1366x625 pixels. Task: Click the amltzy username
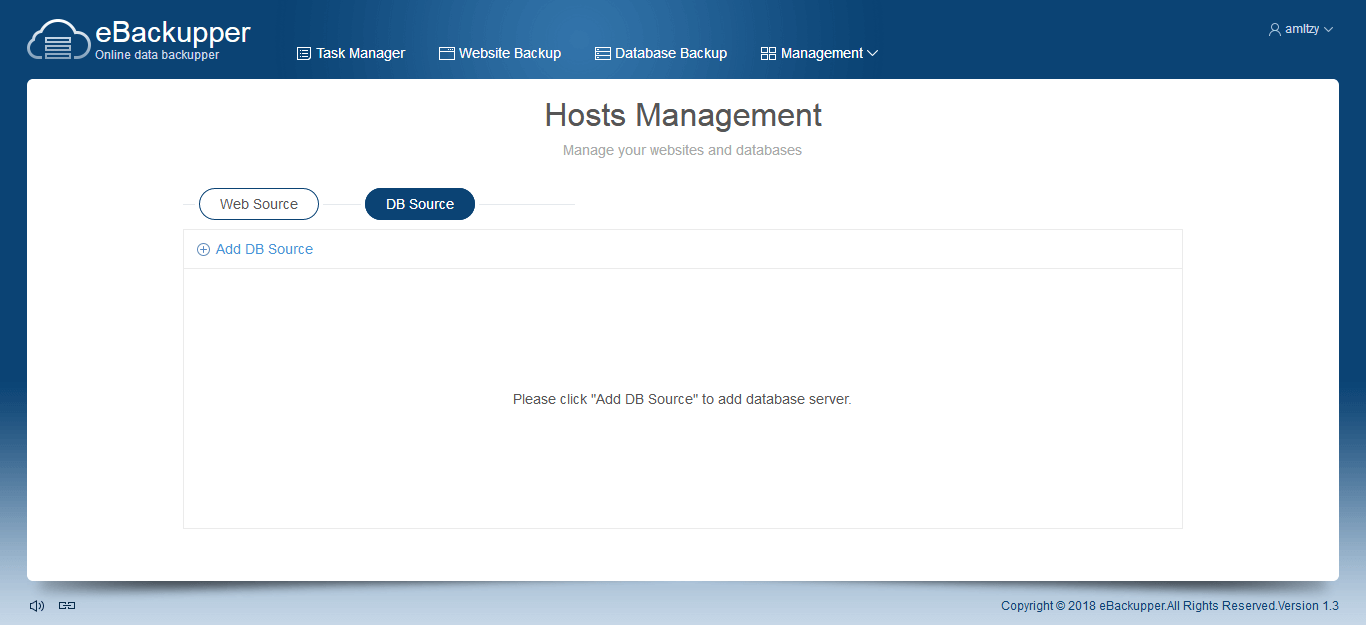click(x=1302, y=30)
